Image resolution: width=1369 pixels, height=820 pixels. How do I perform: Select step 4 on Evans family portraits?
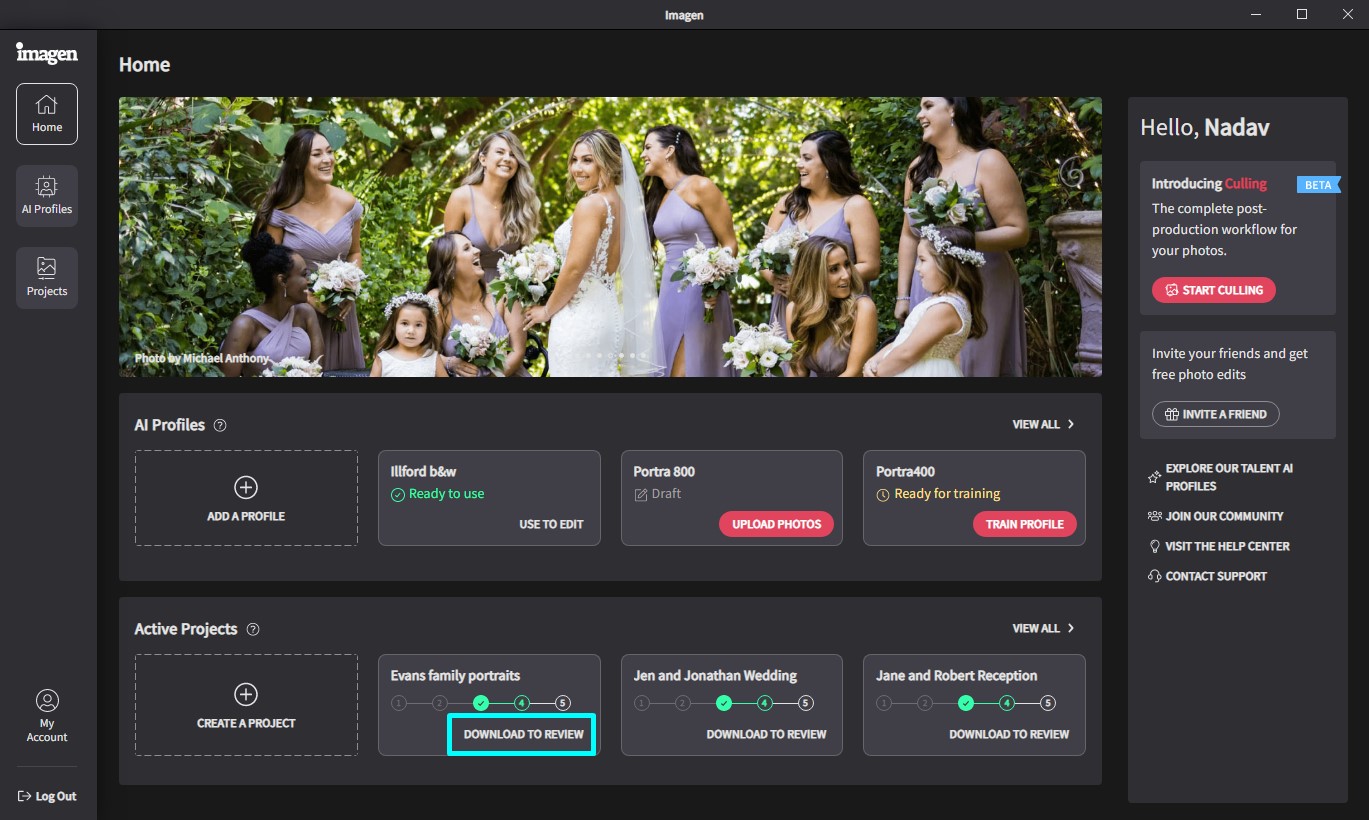pyautogui.click(x=522, y=703)
